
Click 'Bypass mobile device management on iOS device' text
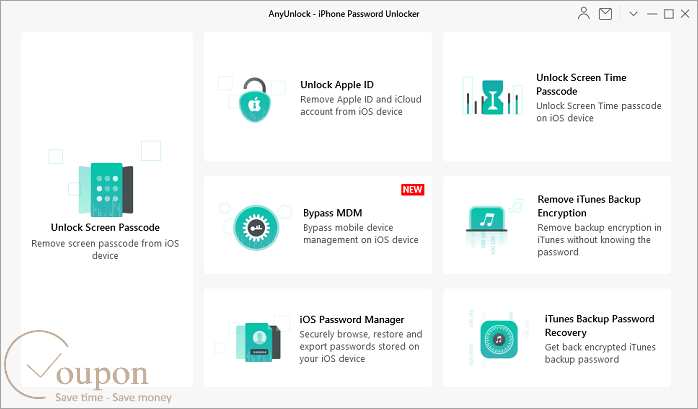pyautogui.click(x=361, y=234)
